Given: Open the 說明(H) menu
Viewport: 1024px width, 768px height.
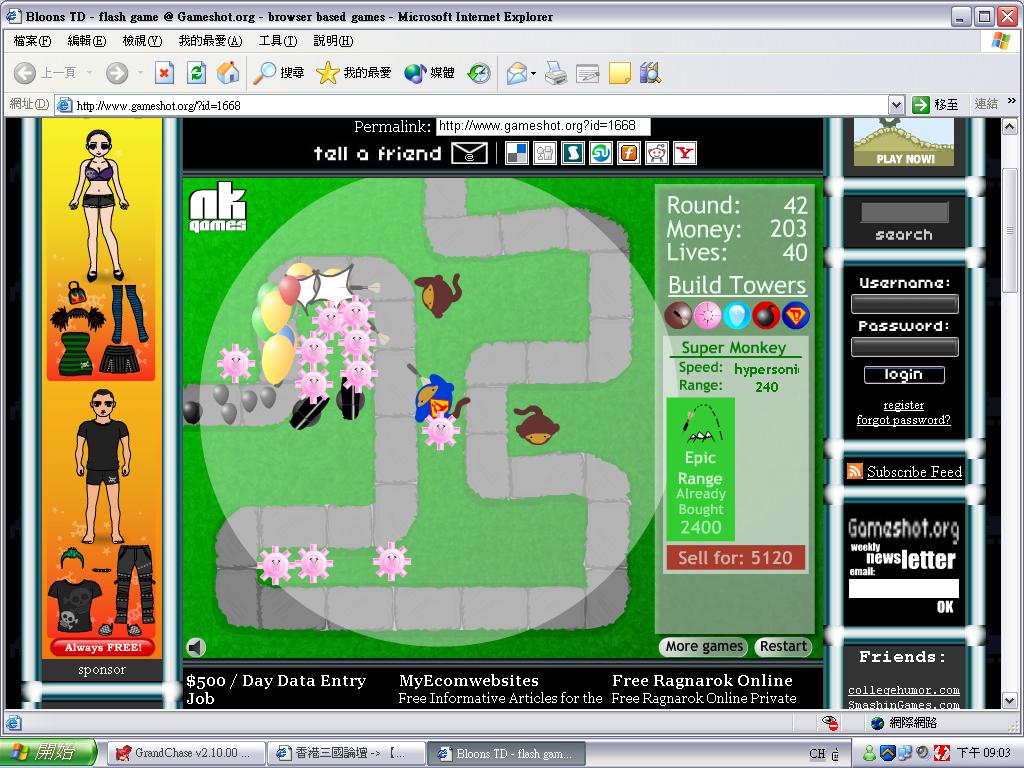Looking at the screenshot, I should (333, 41).
